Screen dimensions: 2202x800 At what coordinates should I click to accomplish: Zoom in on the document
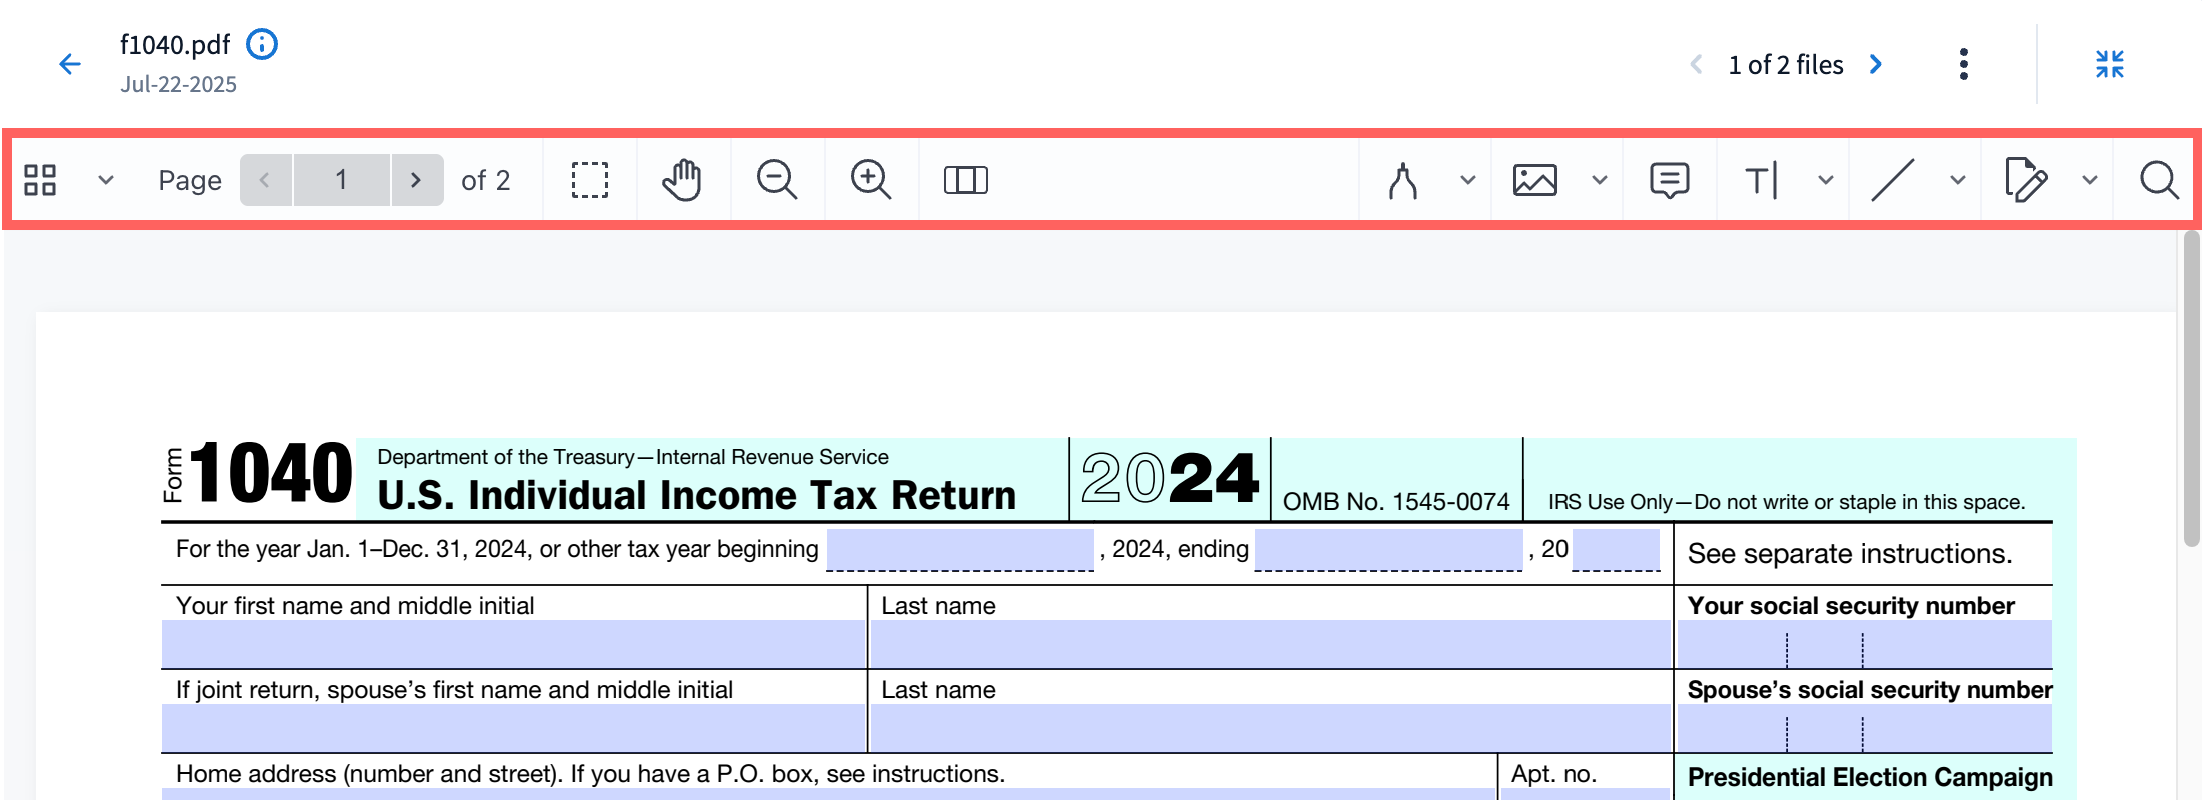coord(870,180)
